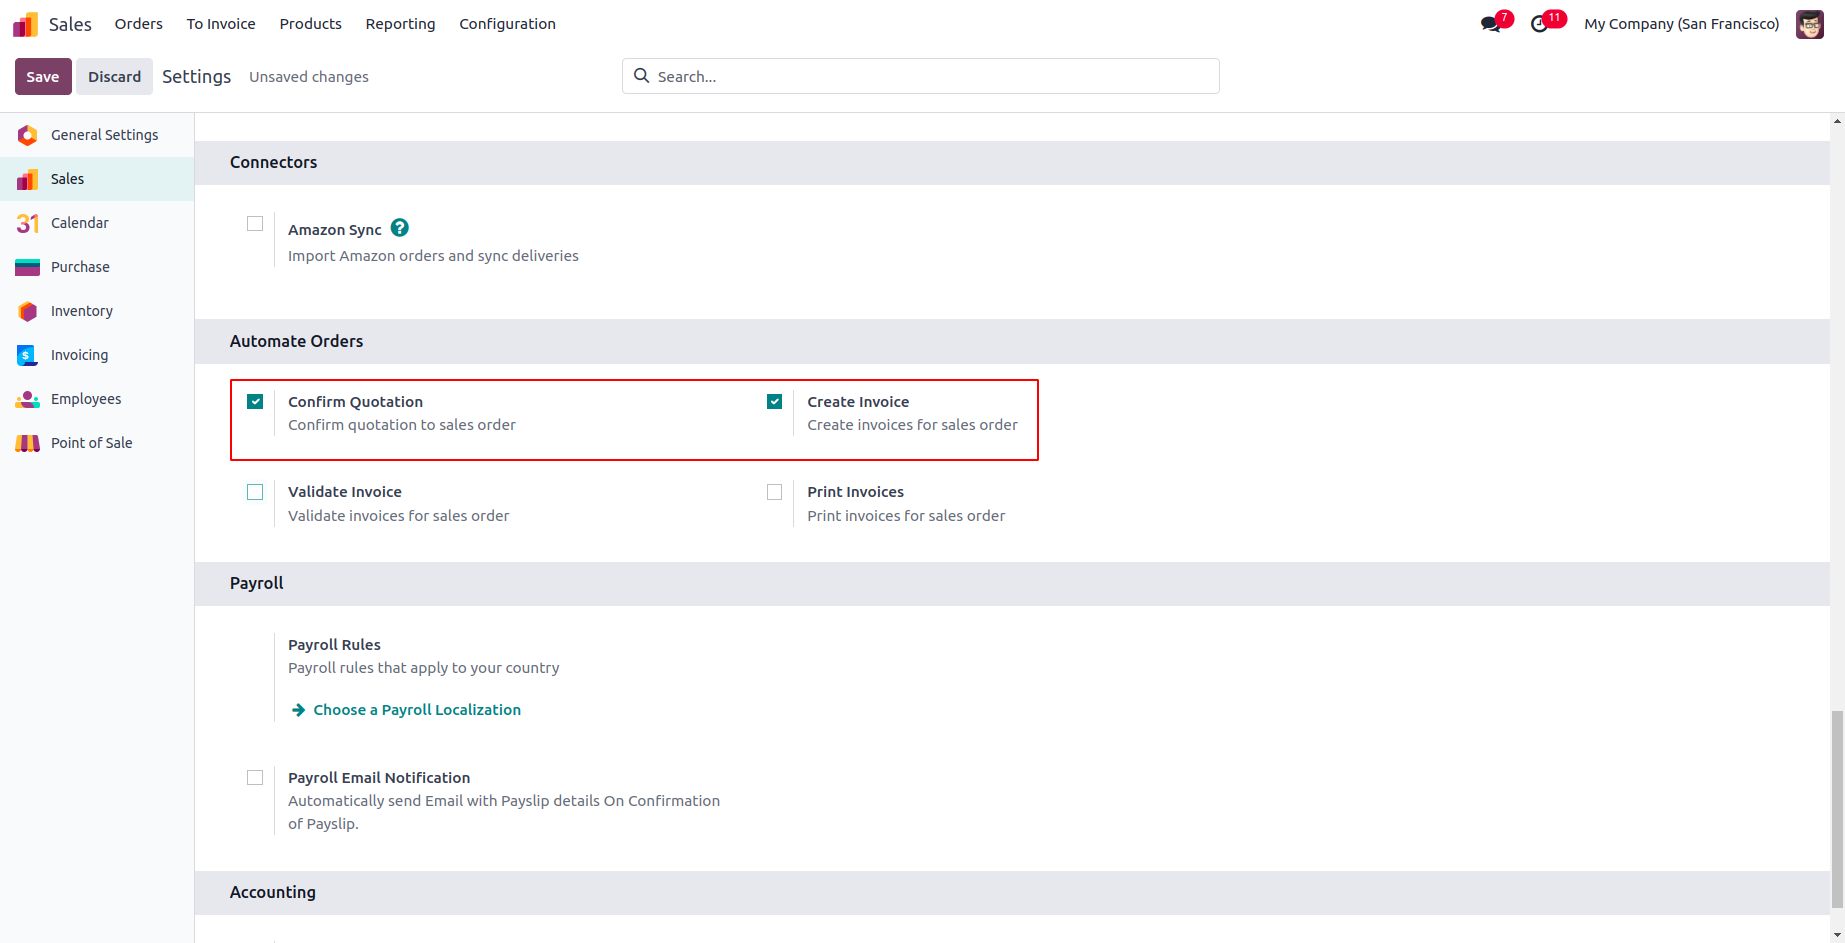Click the Sales app logo icon
1845x943 pixels.
[25, 24]
